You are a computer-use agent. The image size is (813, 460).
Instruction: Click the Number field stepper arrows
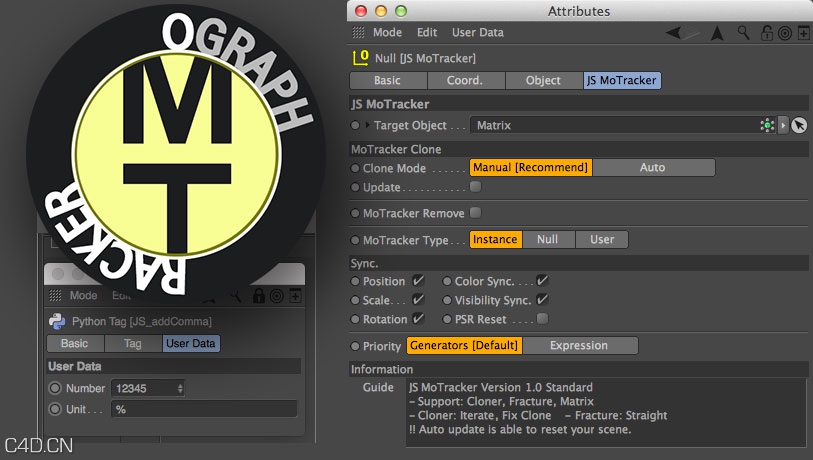click(180, 388)
